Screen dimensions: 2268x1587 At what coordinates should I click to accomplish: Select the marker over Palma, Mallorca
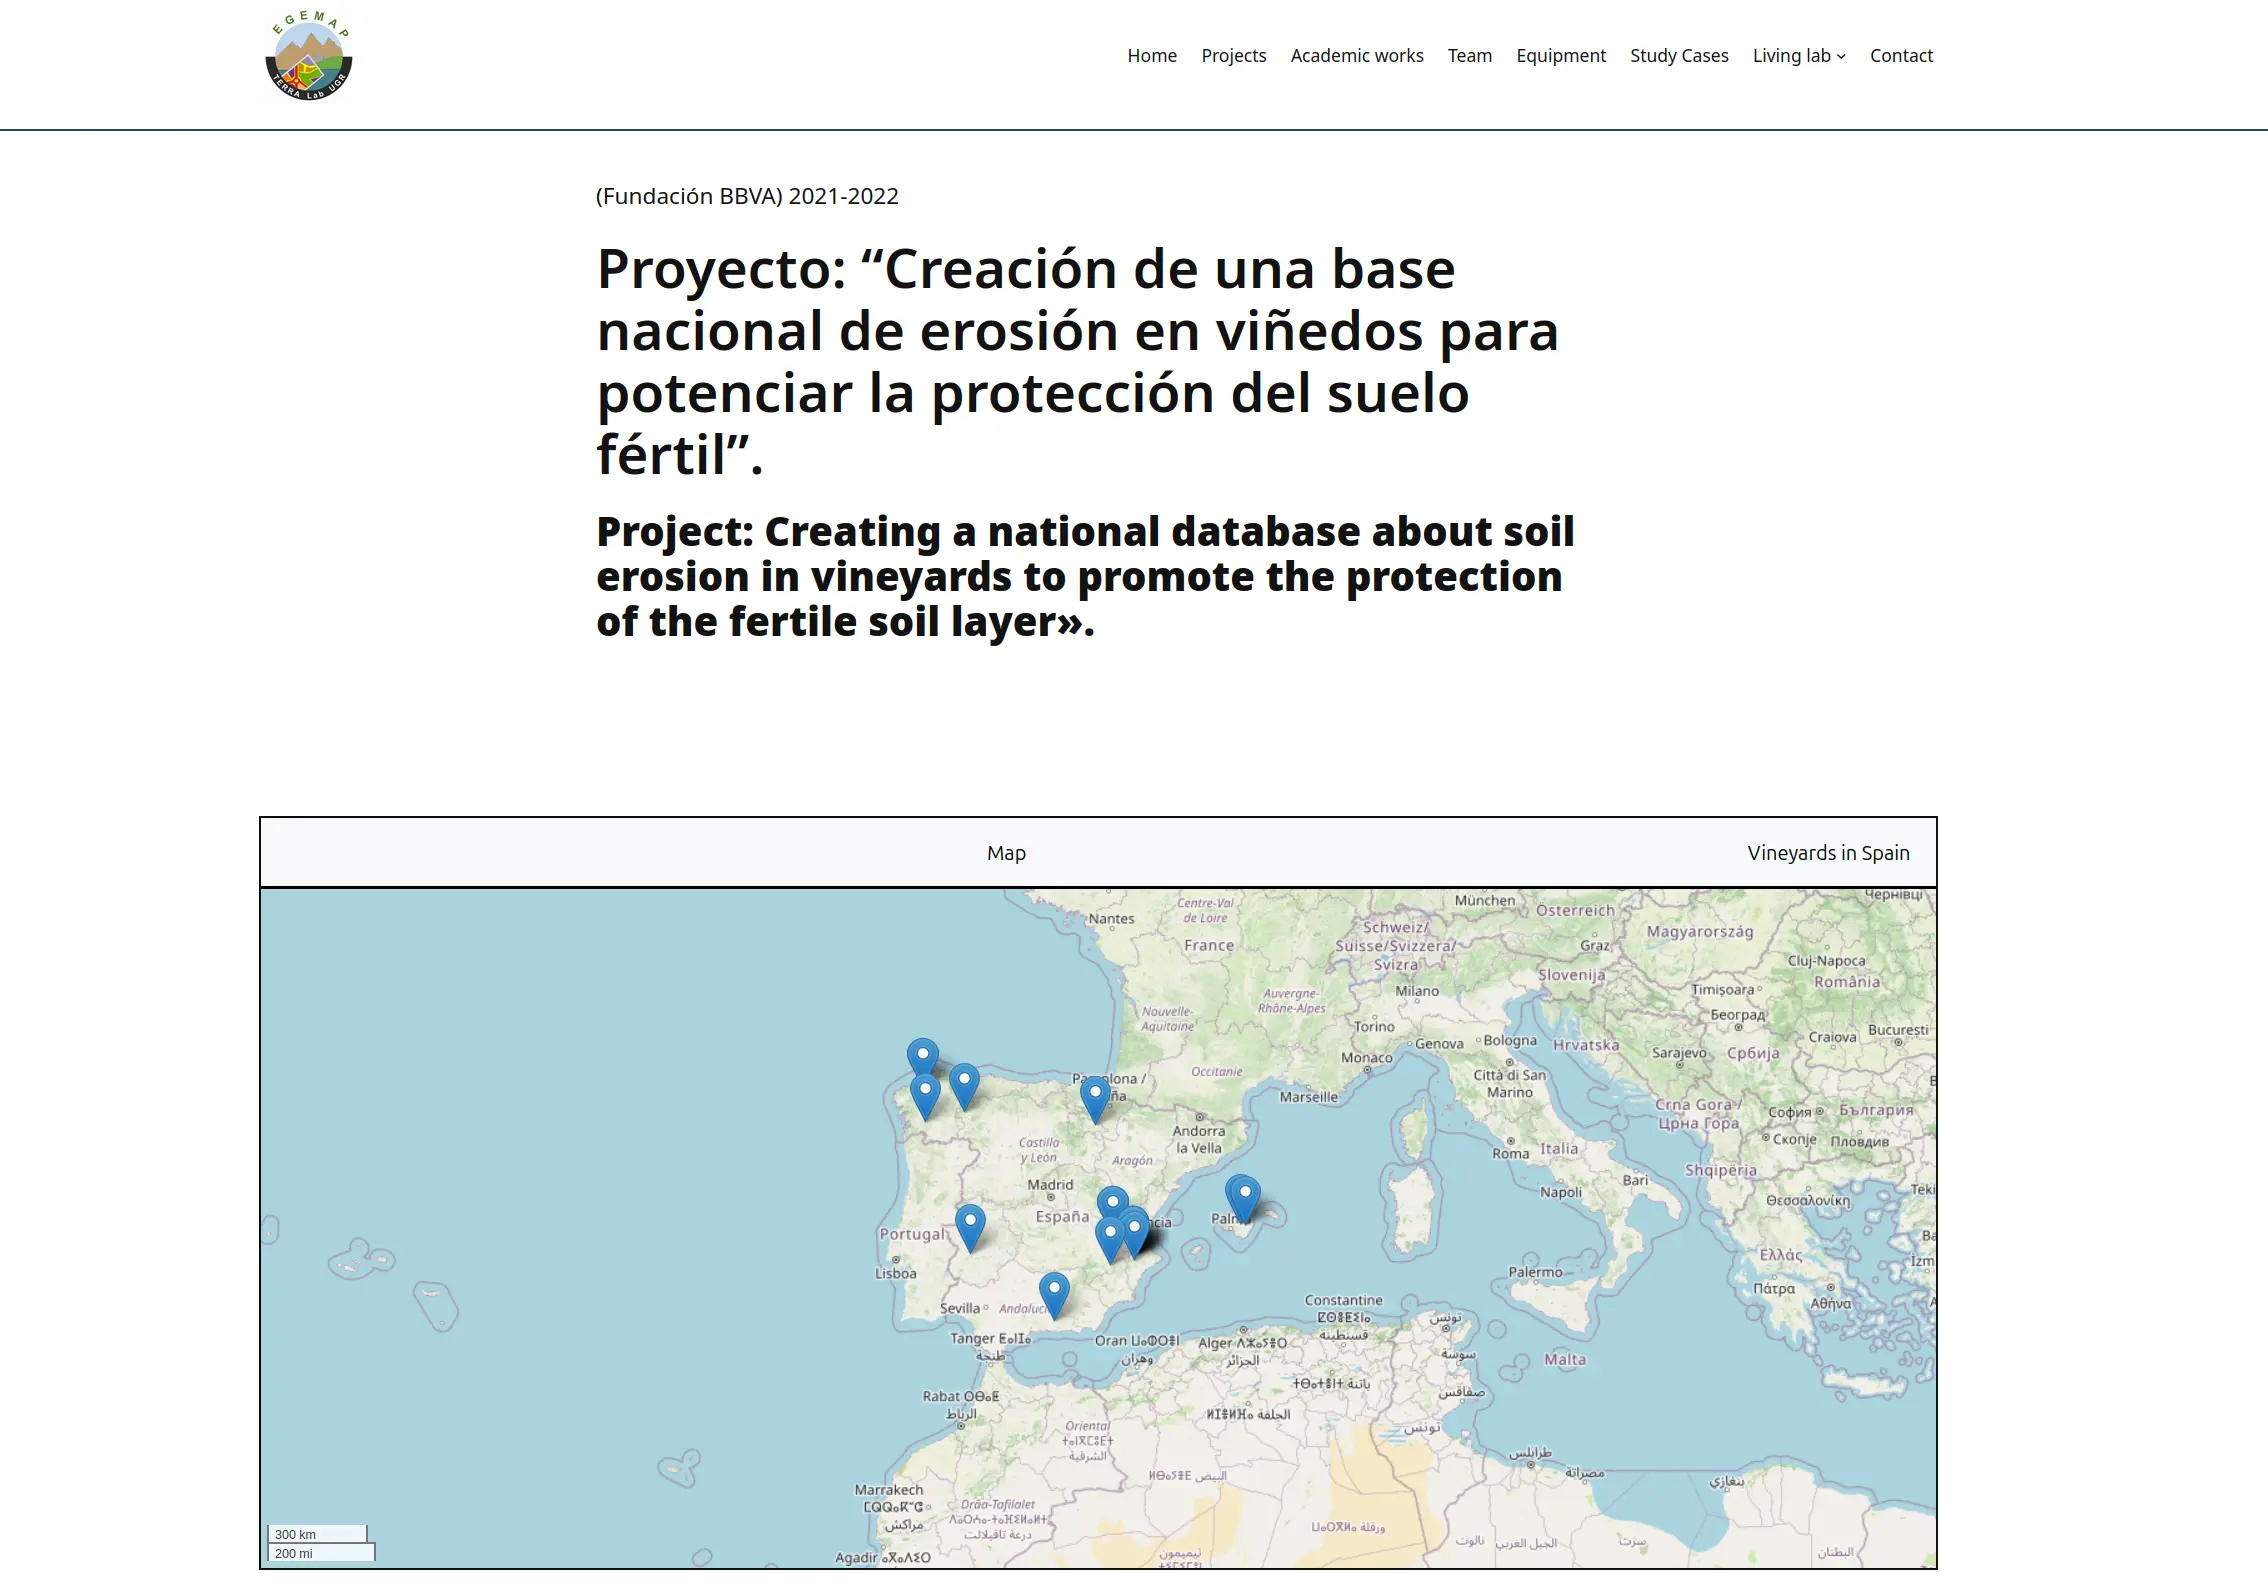pyautogui.click(x=1245, y=1198)
